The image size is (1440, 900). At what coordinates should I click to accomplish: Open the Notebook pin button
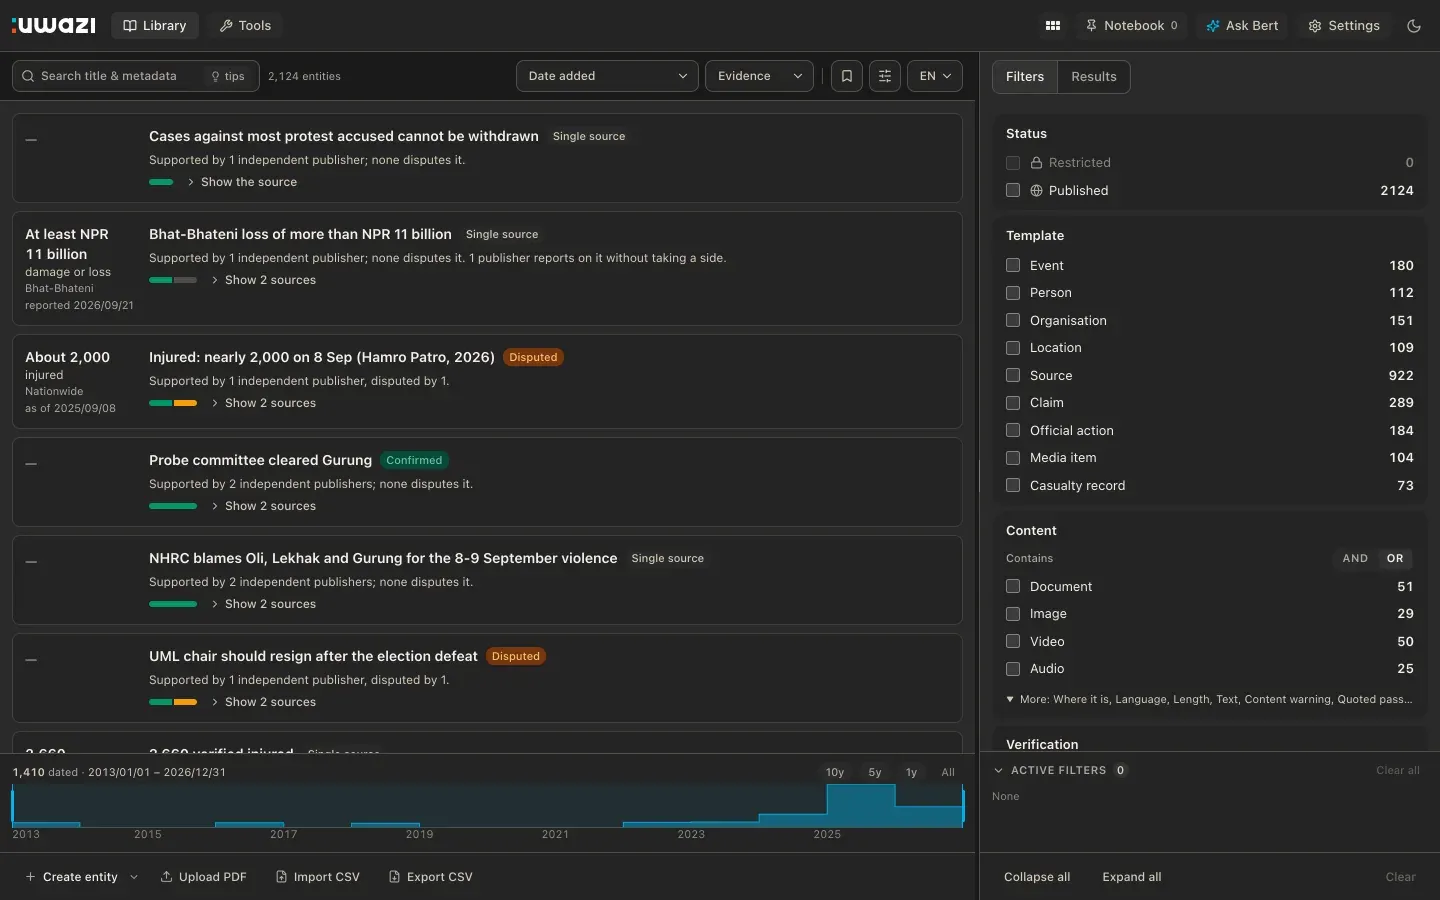[x=1132, y=26]
